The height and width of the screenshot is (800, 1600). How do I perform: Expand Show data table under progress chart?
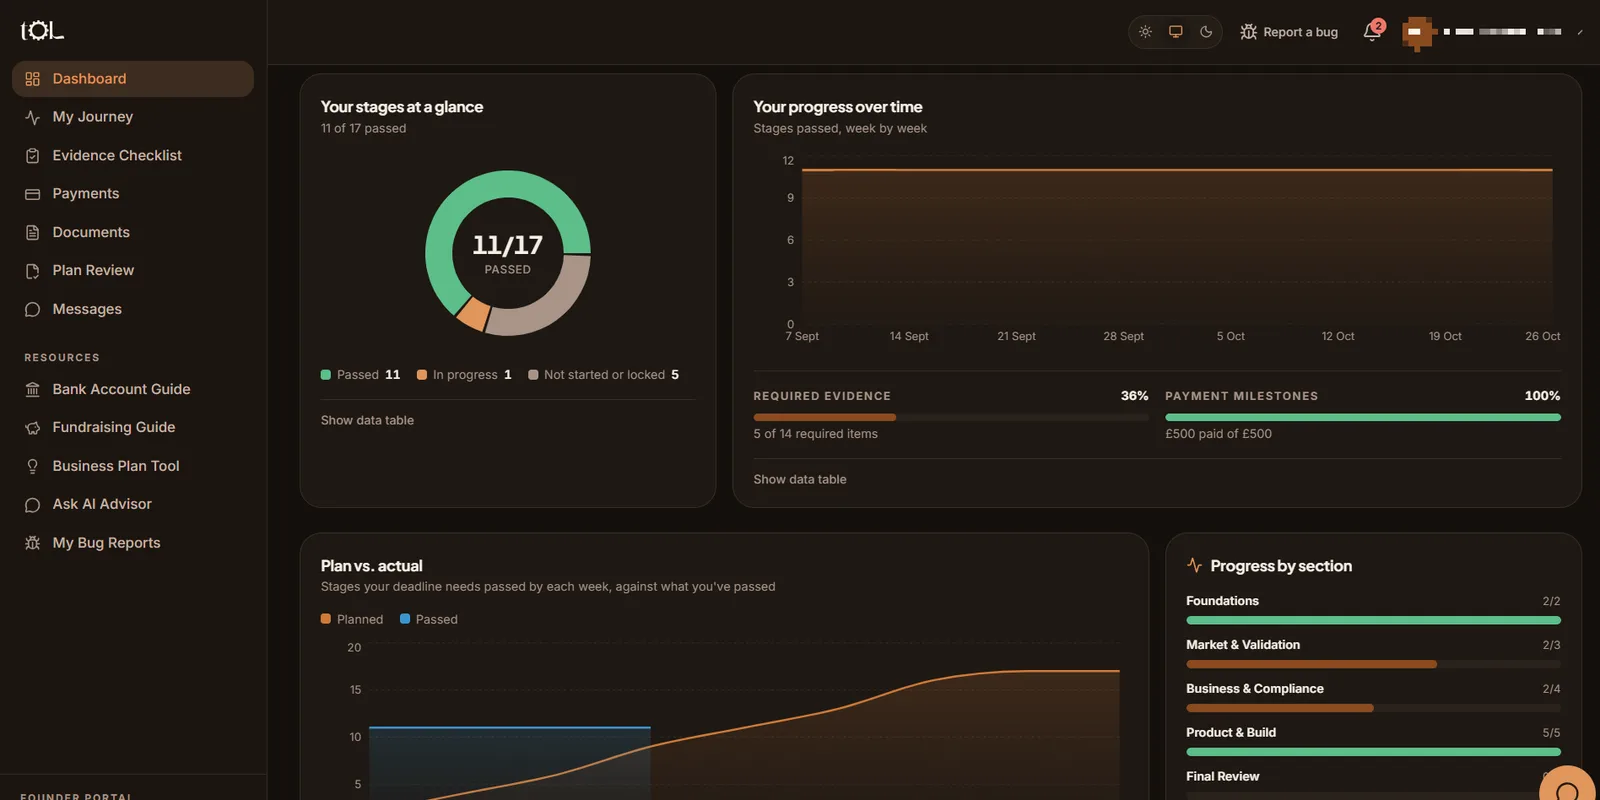click(800, 479)
